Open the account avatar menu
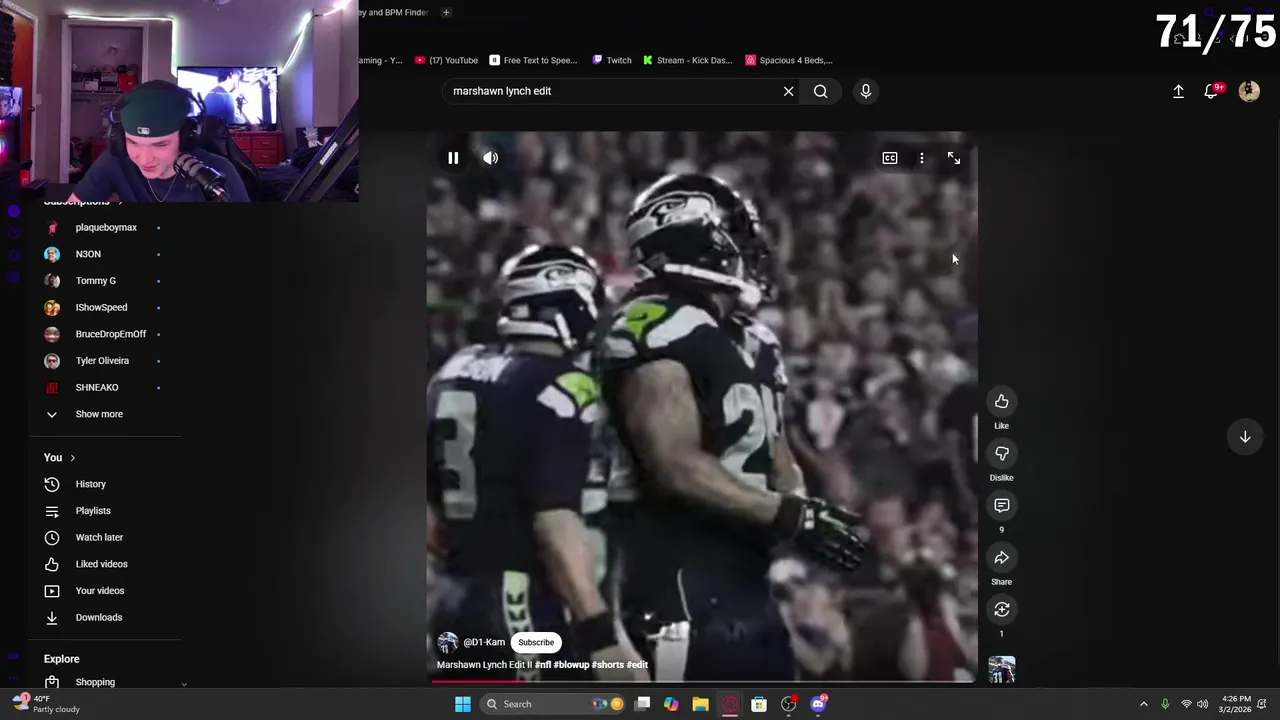 click(x=1249, y=91)
